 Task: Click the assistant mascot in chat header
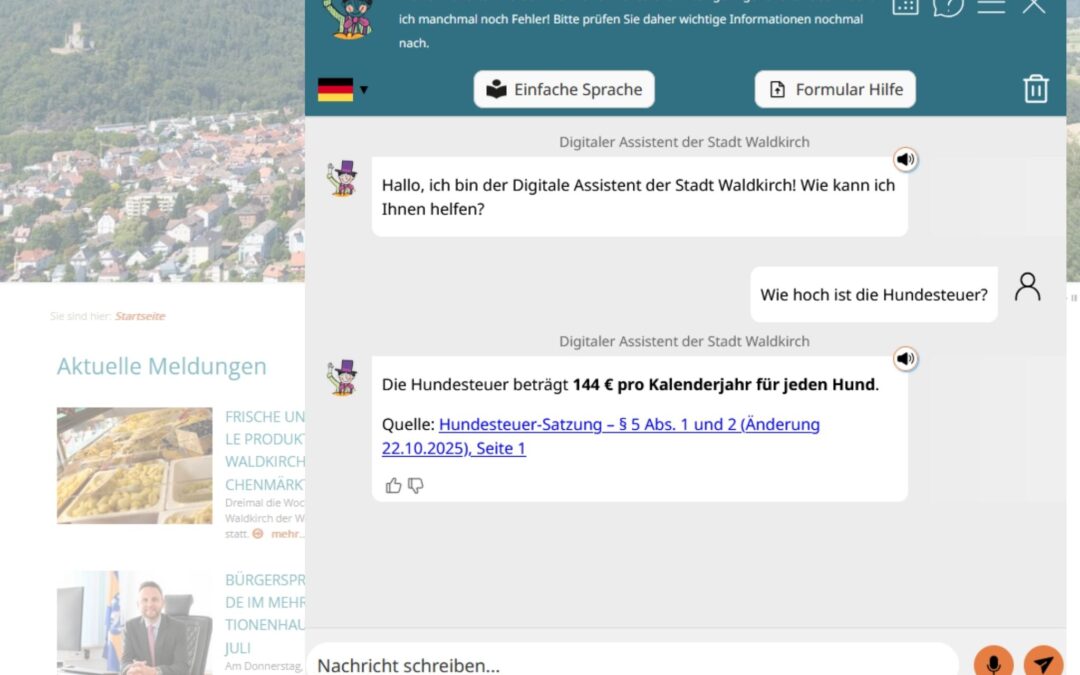pos(349,19)
